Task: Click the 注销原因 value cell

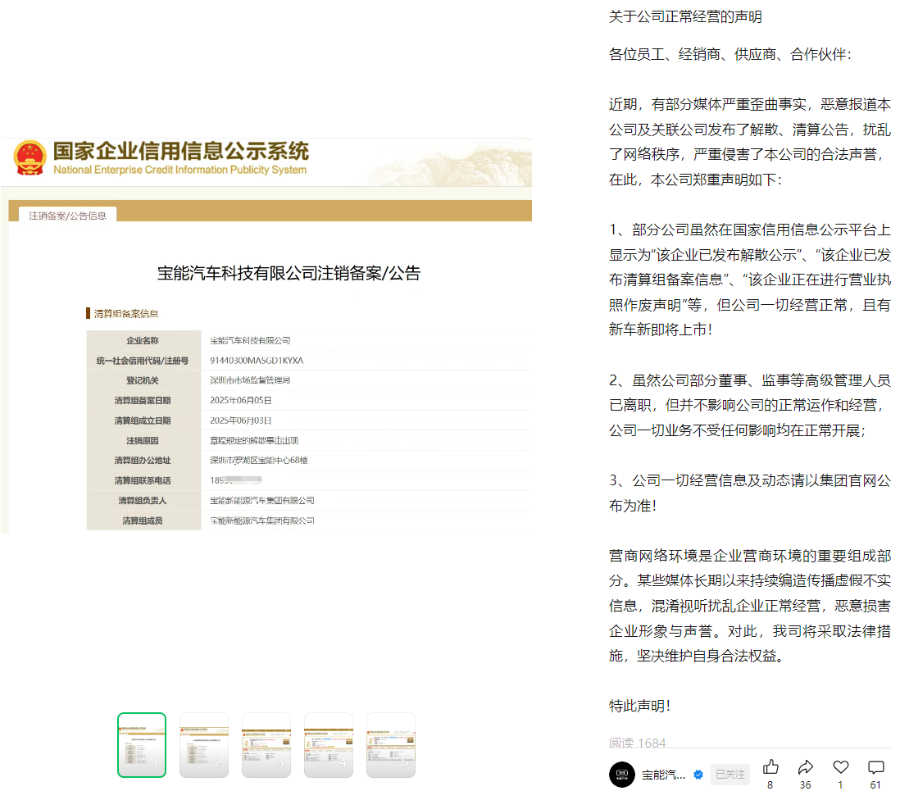Action: coord(254,440)
